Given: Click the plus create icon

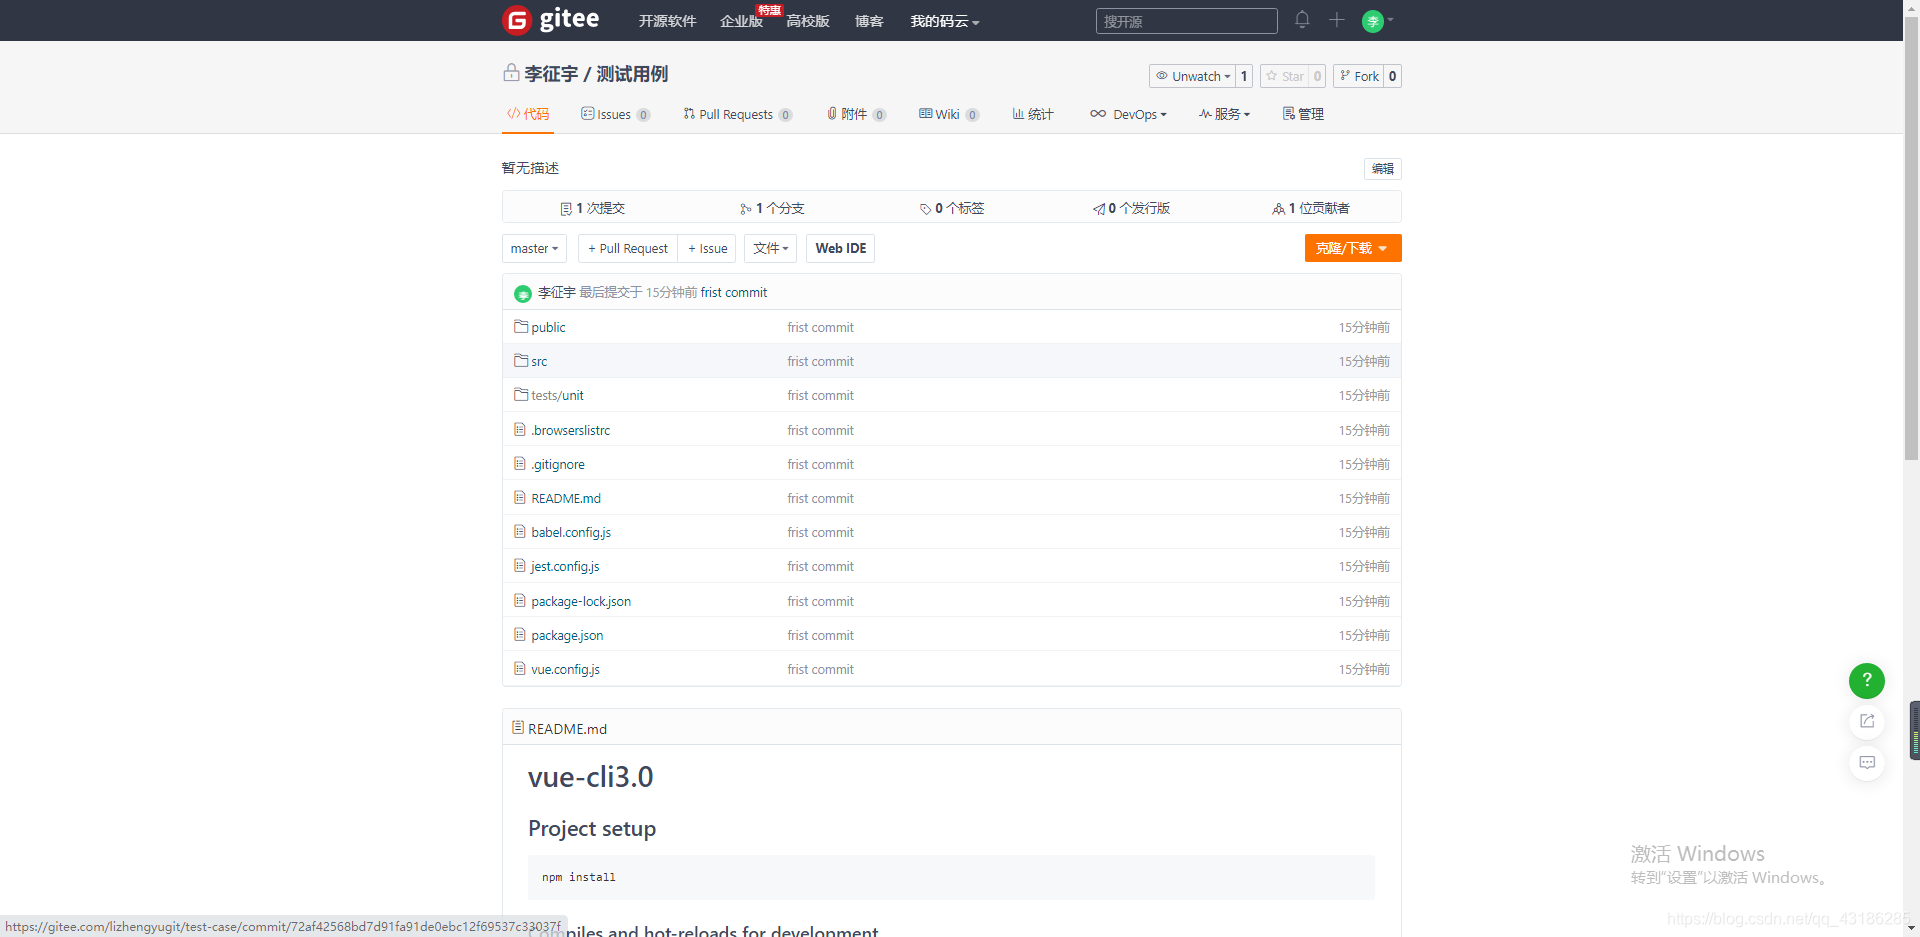Looking at the screenshot, I should tap(1336, 19).
